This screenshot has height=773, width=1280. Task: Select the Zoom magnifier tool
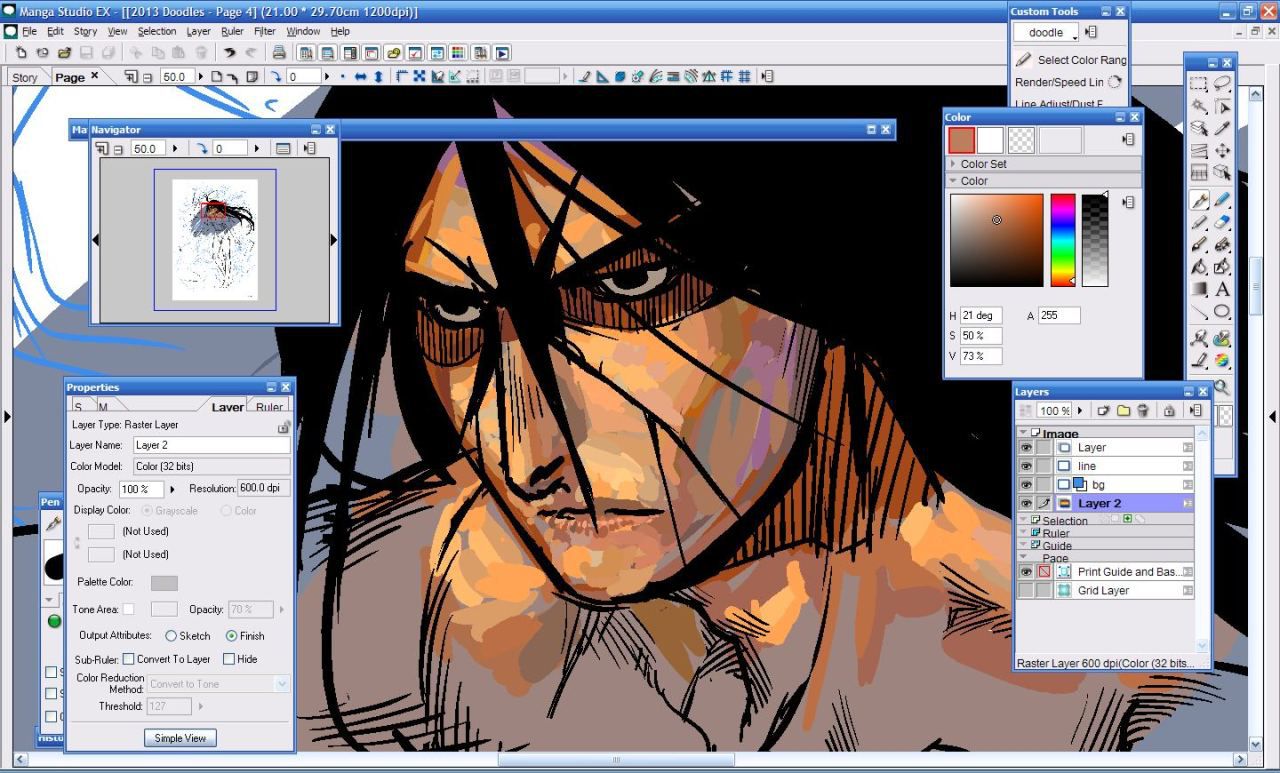click(1222, 386)
